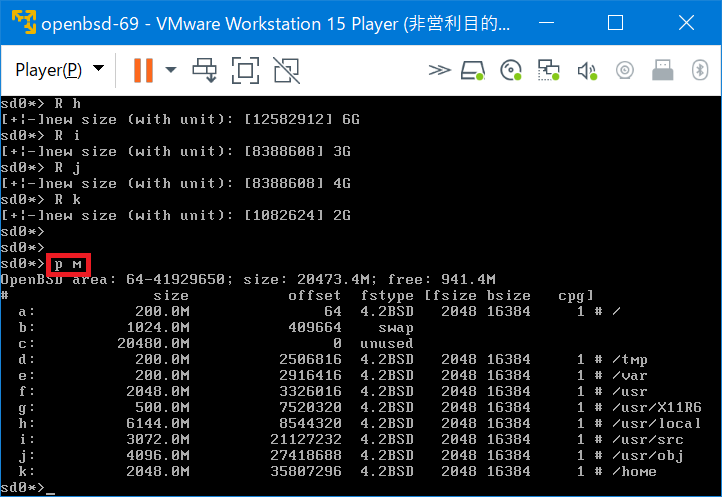The width and height of the screenshot is (722, 497).
Task: Click the /usr/src mount point text
Action: coord(648,439)
